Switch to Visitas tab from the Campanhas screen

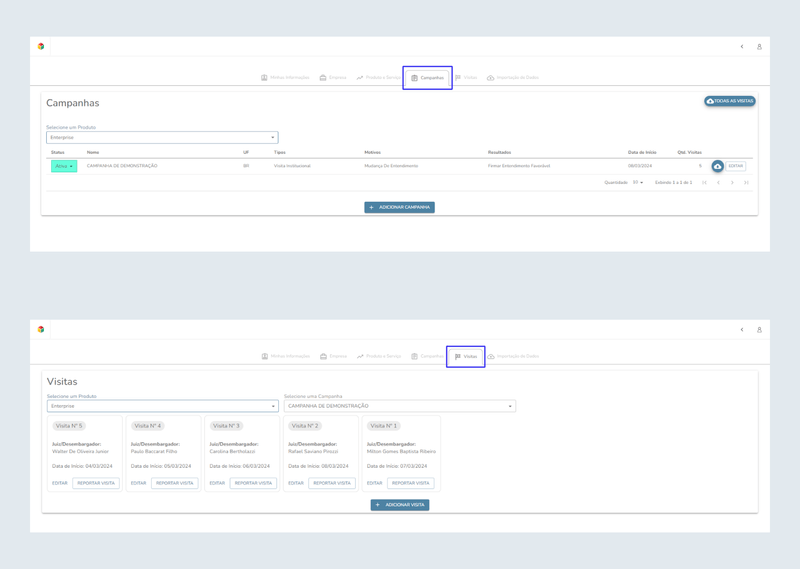(x=466, y=78)
